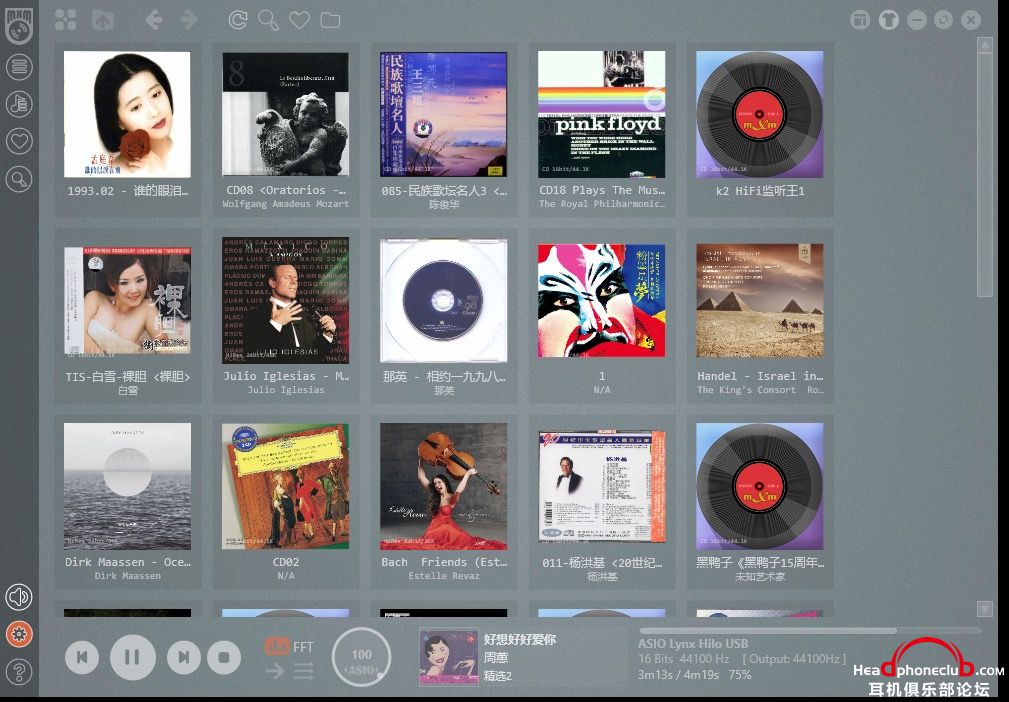Click the album name 精选2 in the player bar
The image size is (1009, 702).
click(x=498, y=676)
